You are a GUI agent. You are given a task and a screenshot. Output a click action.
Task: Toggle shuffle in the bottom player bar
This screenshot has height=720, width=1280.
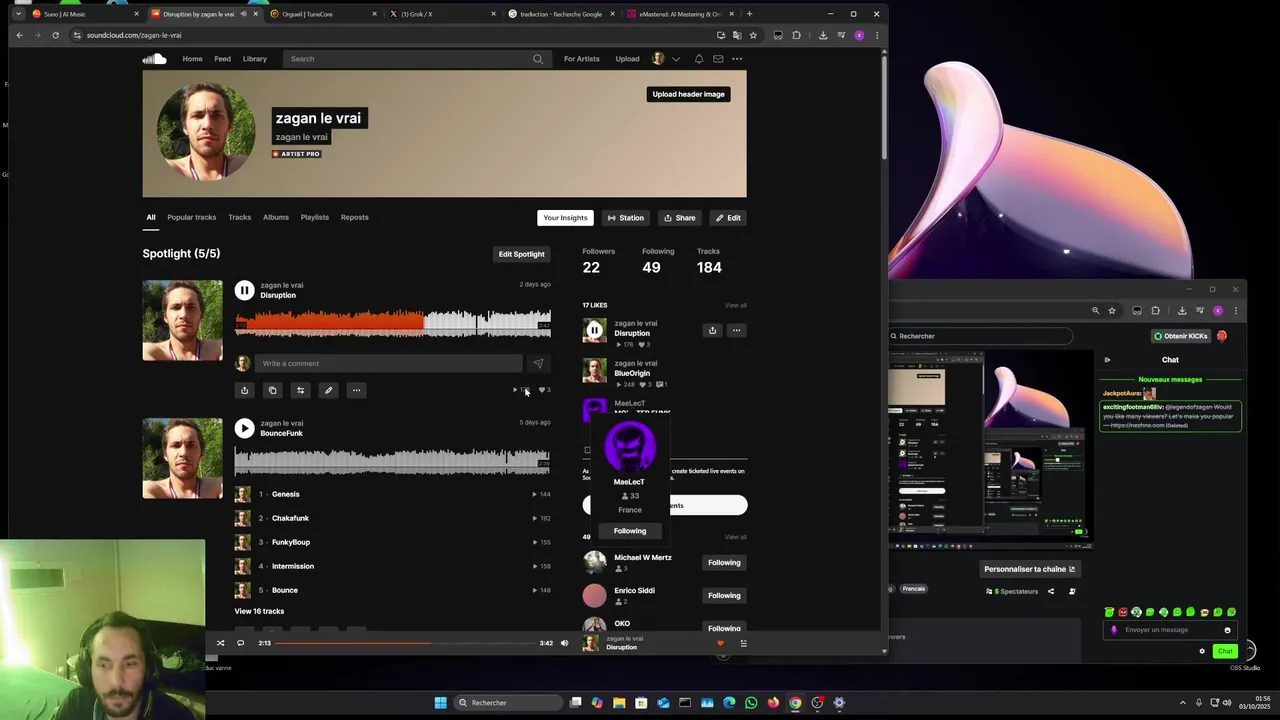tap(221, 643)
